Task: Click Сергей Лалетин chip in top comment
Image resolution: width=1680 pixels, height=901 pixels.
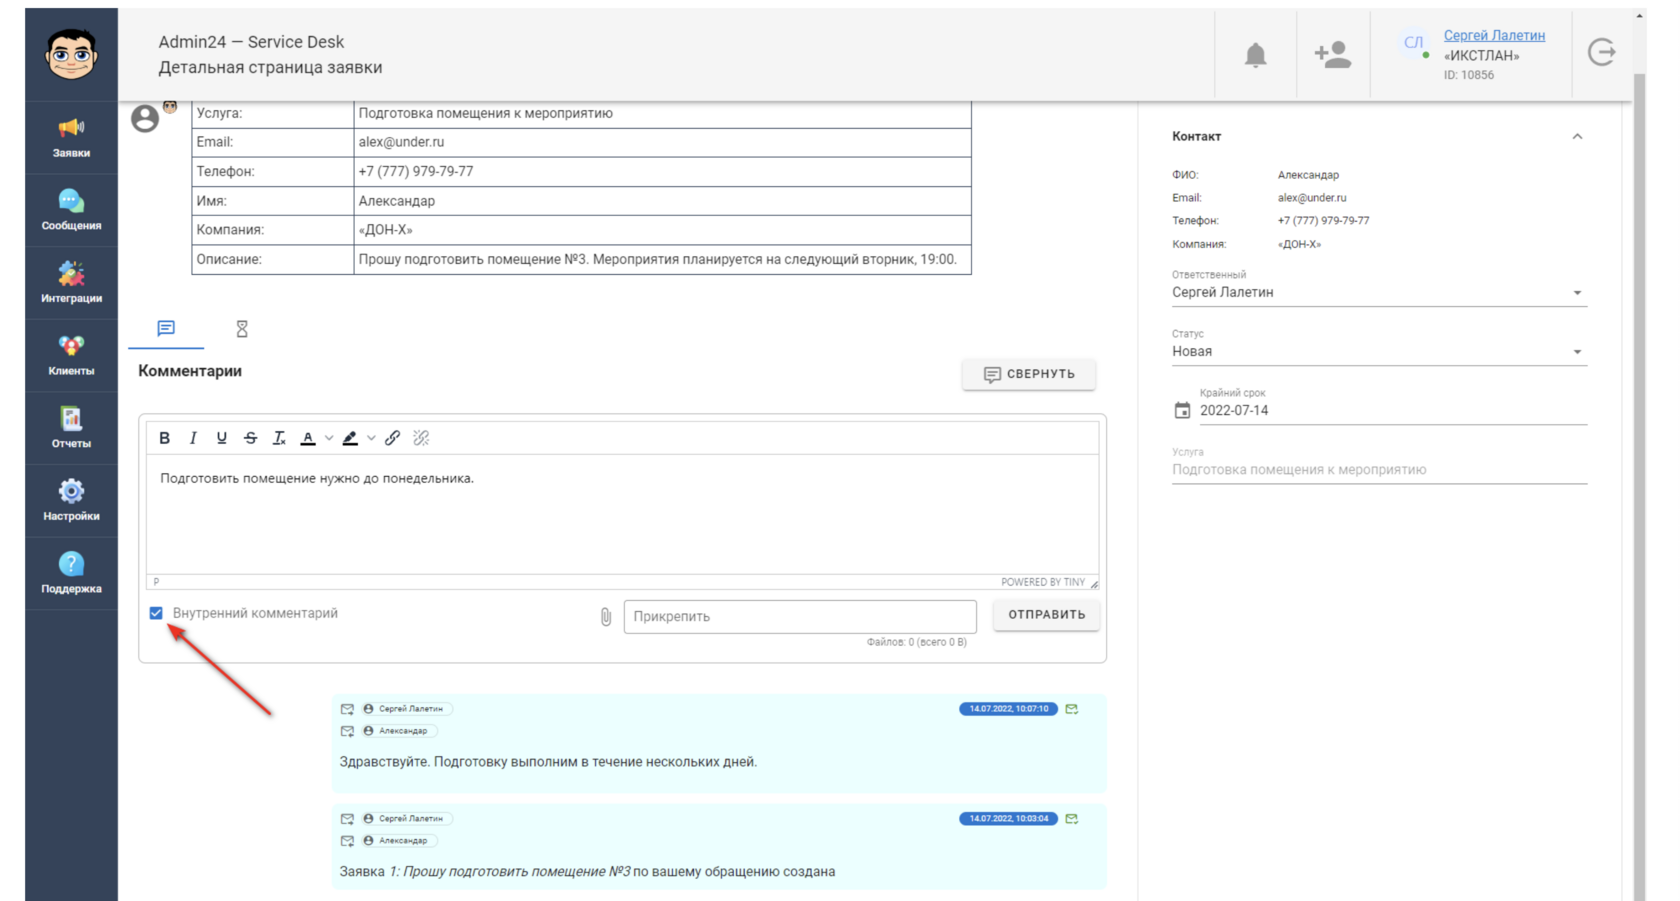Action: tap(408, 709)
